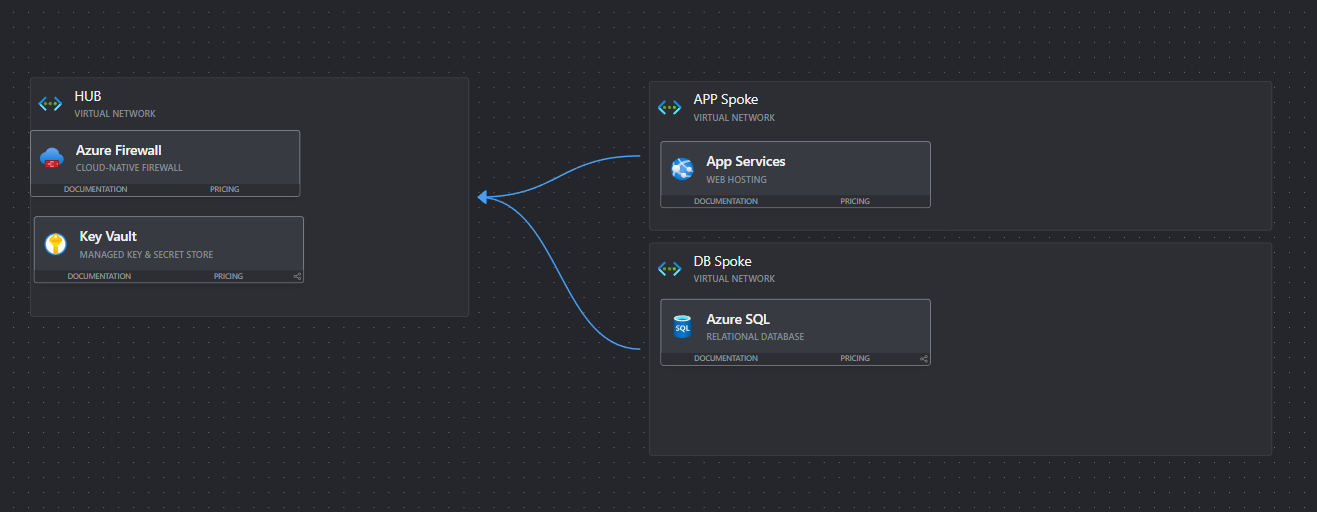The width and height of the screenshot is (1317, 512).
Task: Select the HUB virtual network icon
Action: pos(50,104)
